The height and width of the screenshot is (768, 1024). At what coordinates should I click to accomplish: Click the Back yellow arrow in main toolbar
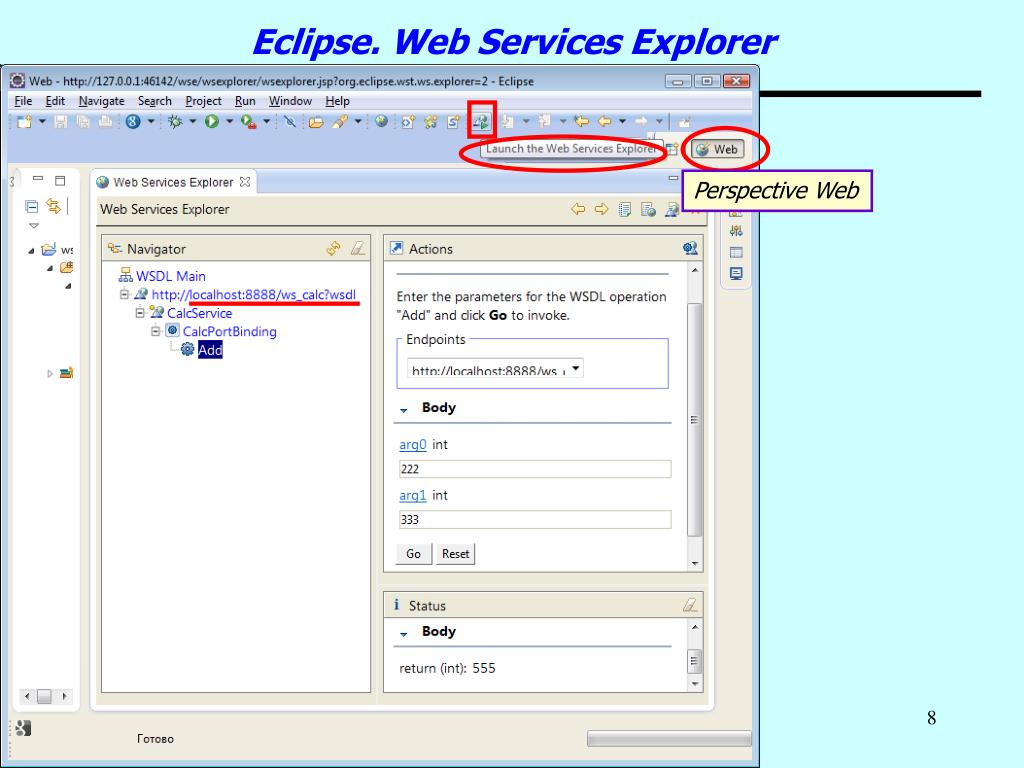(605, 121)
